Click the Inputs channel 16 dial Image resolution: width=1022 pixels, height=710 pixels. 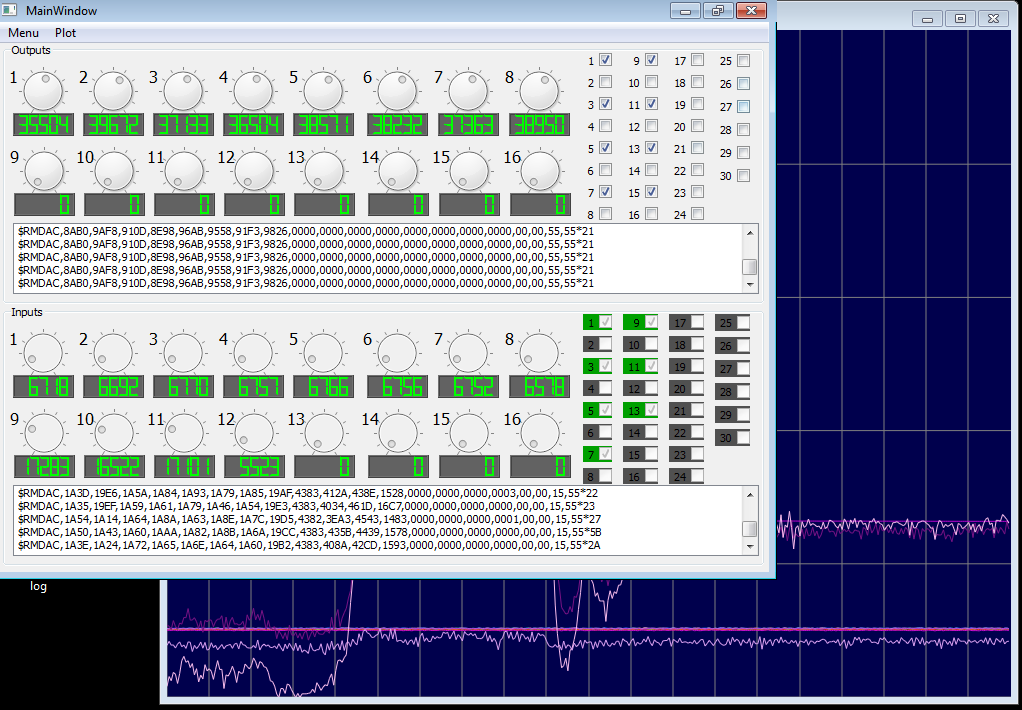(x=540, y=432)
